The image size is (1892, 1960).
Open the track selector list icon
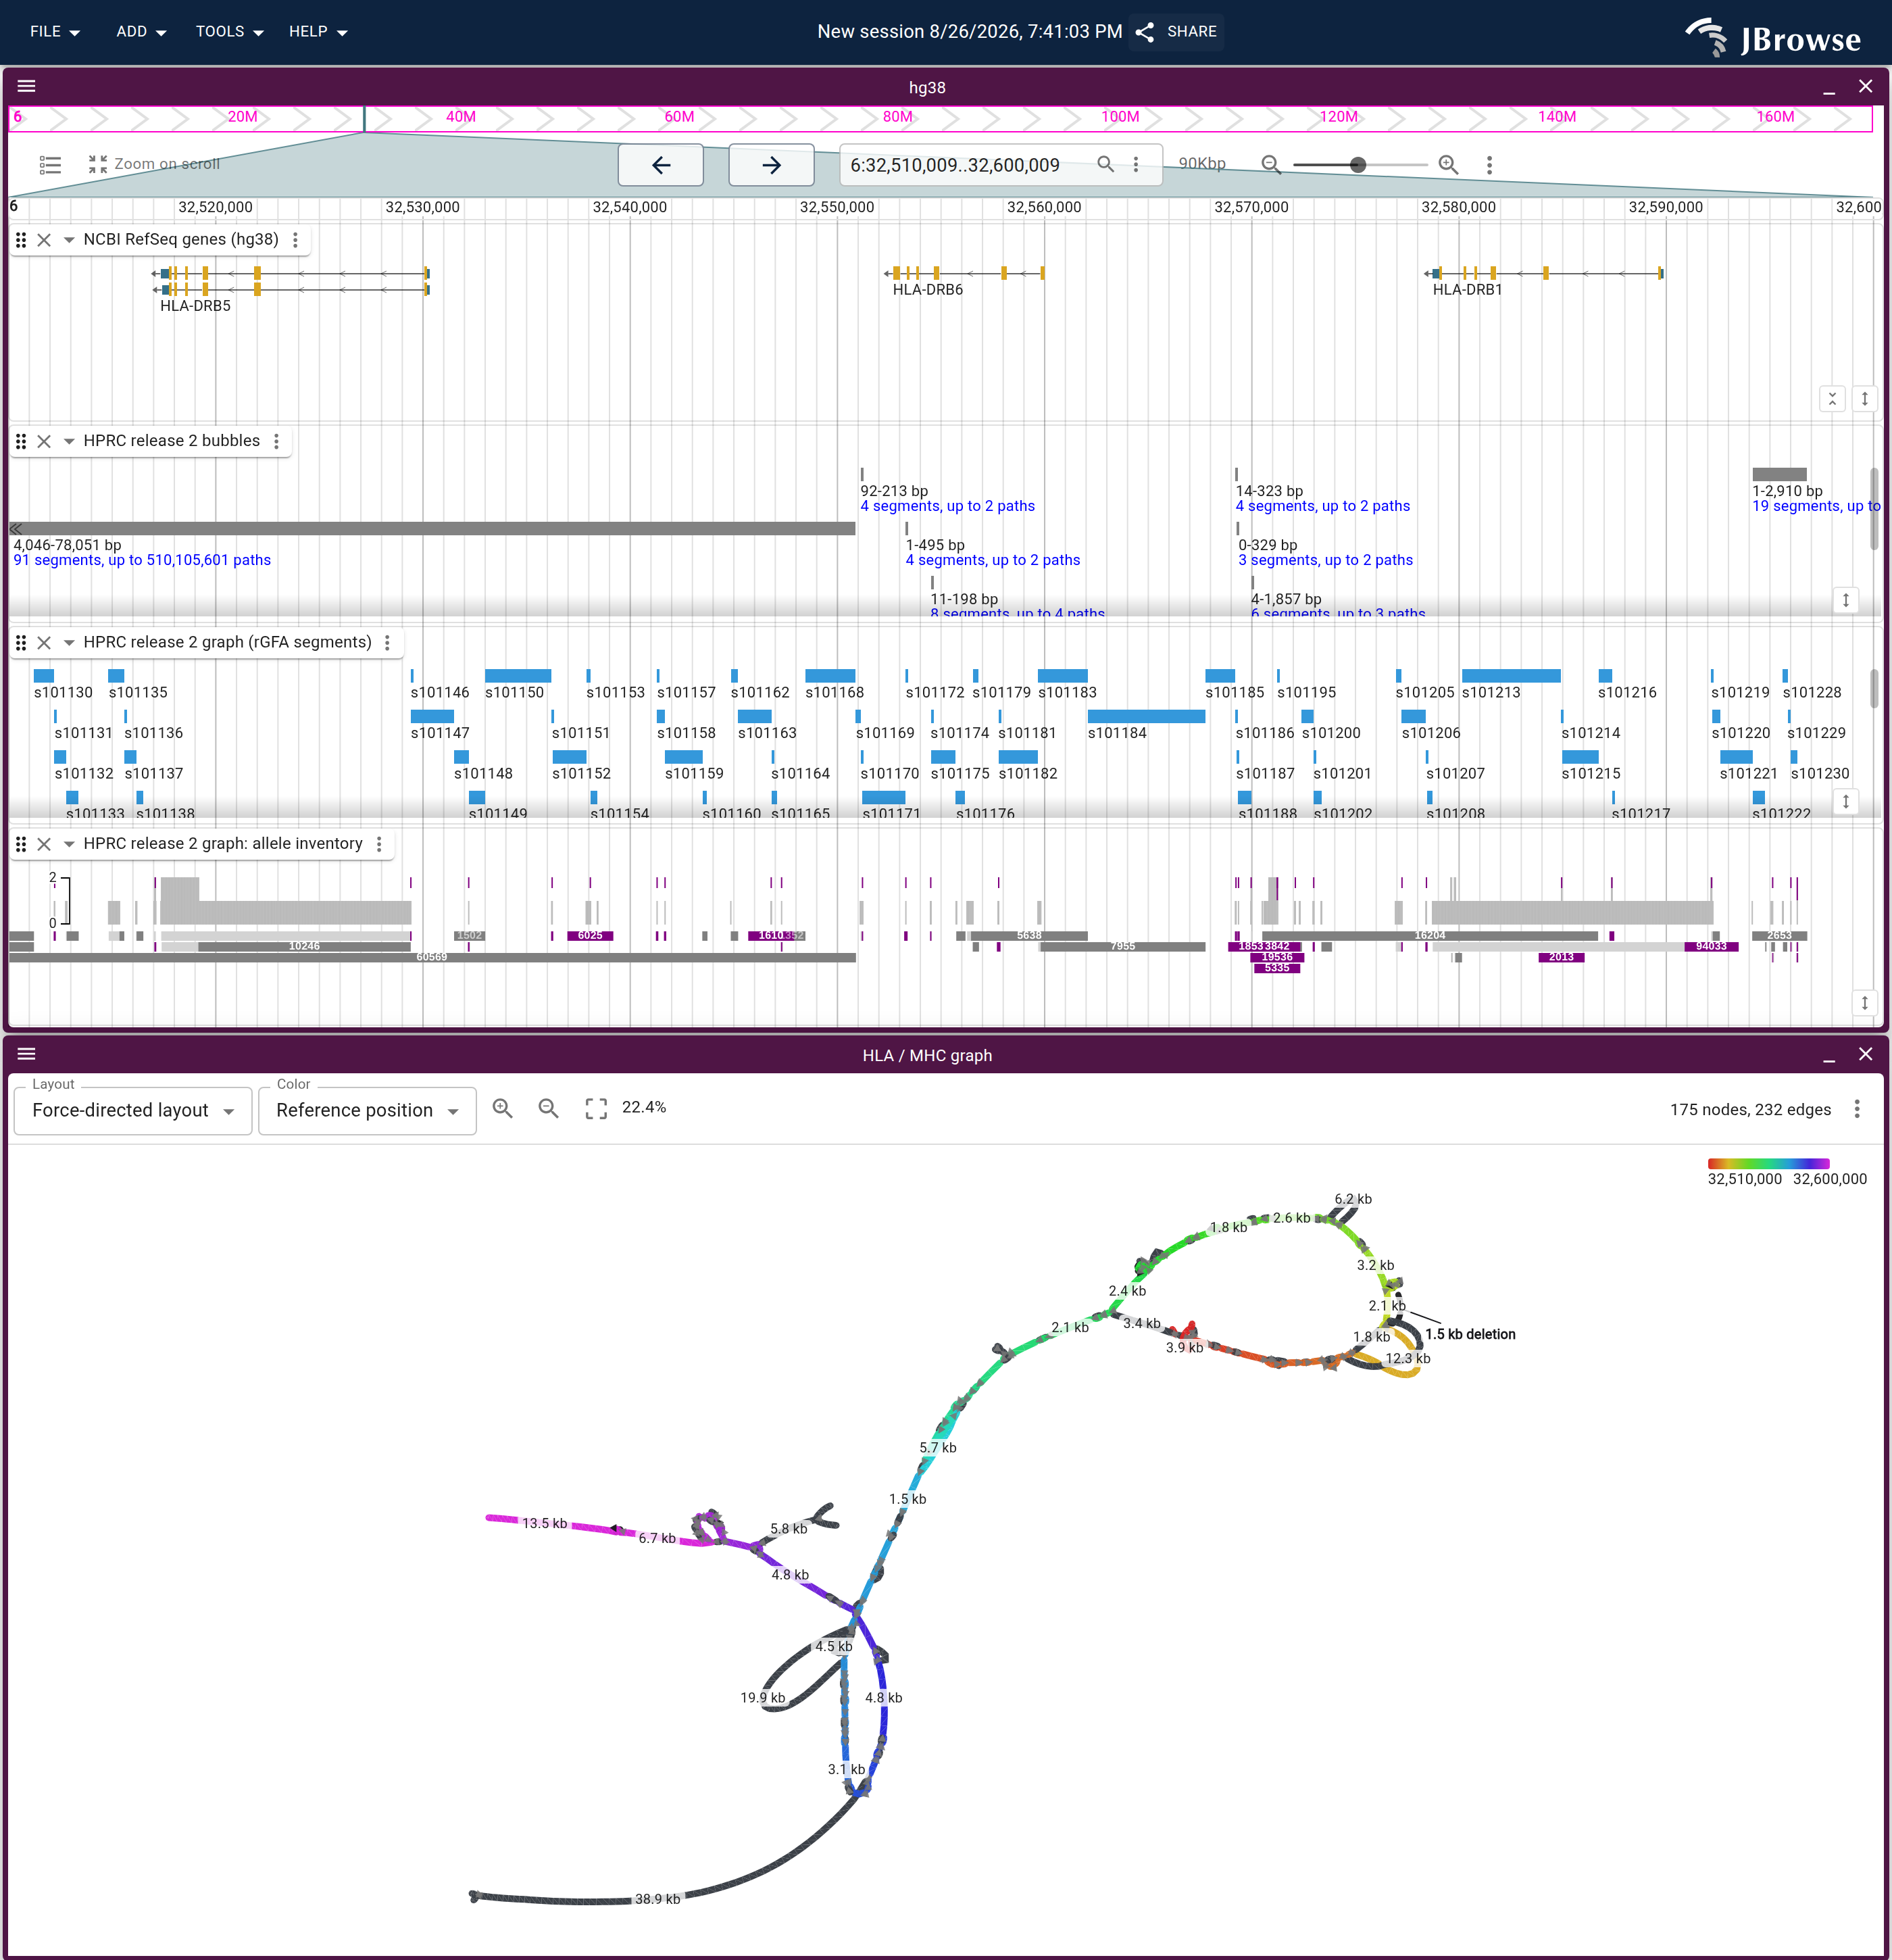click(50, 164)
